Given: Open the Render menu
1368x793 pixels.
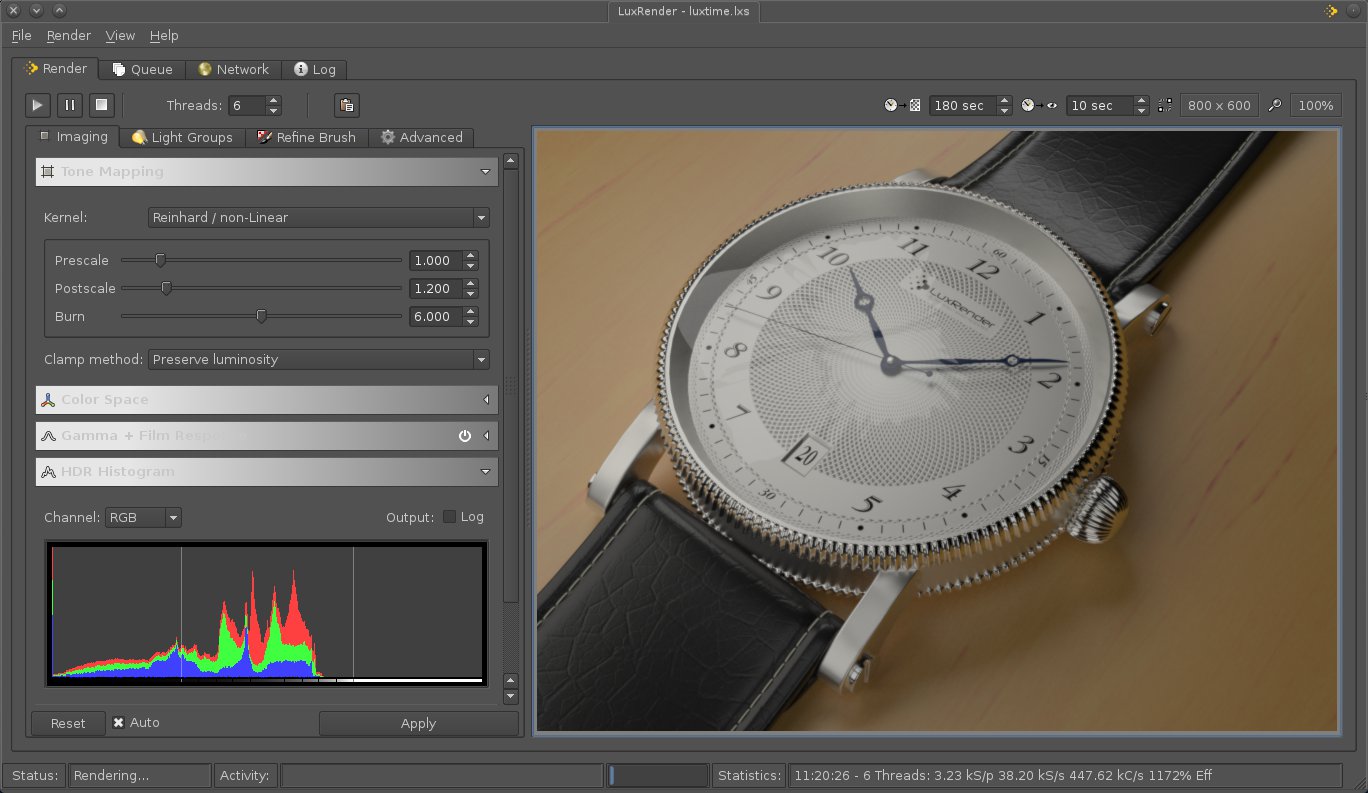Looking at the screenshot, I should click(68, 35).
